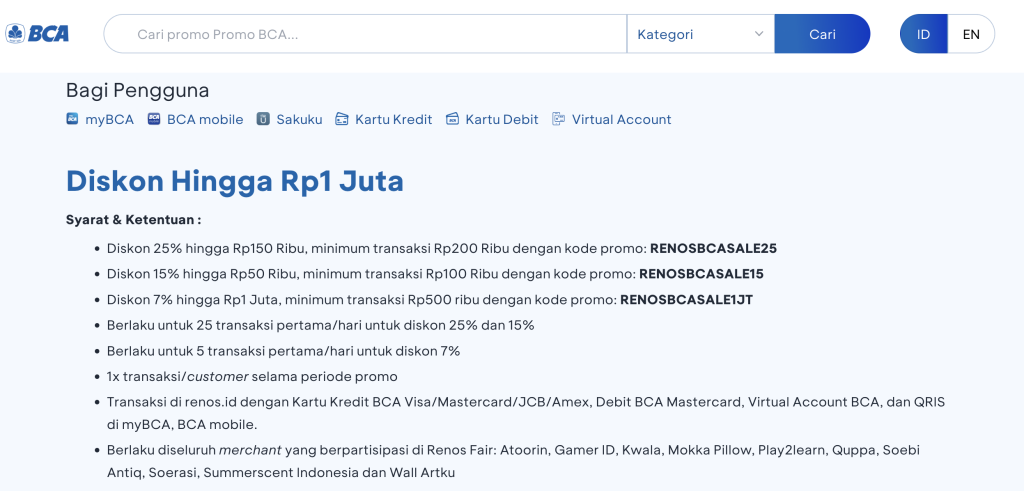
Task: Click the line listing Renos Fair merchants
Action: [513, 461]
